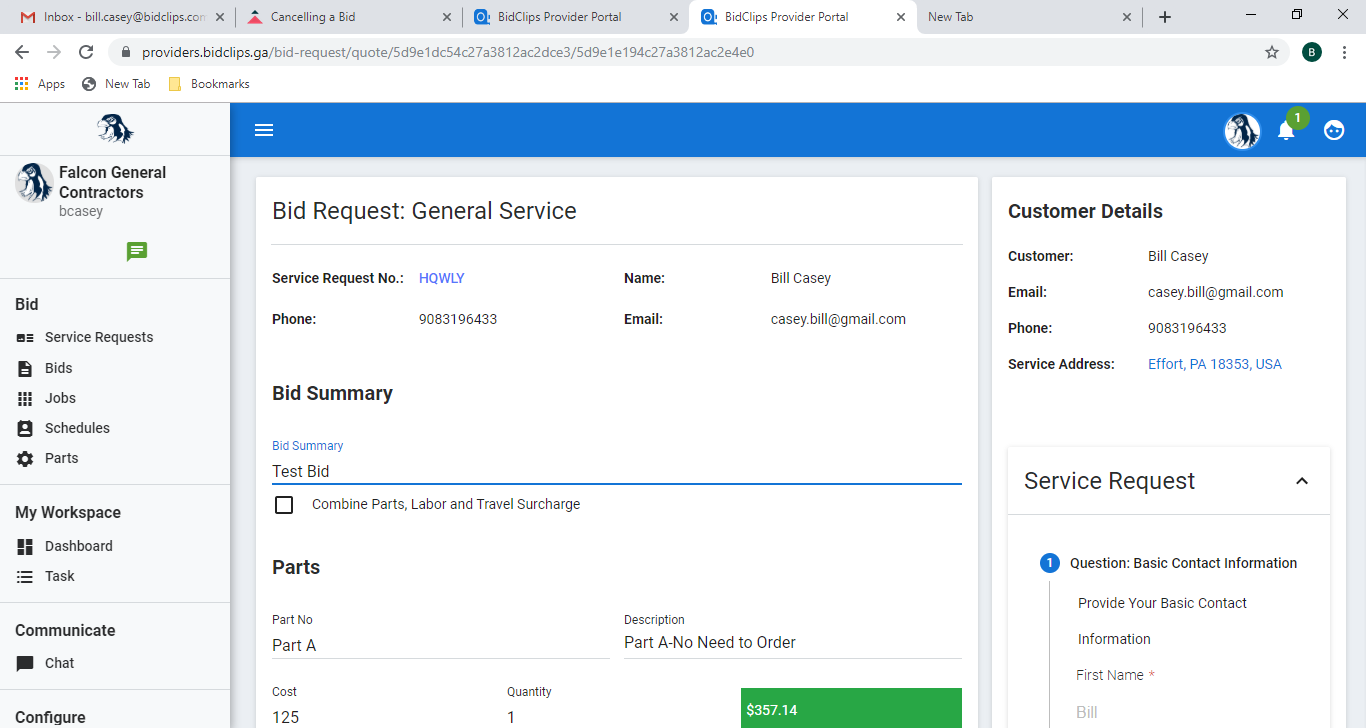
Task: Click the Bill Casey name in Bid Request
Action: tap(800, 278)
